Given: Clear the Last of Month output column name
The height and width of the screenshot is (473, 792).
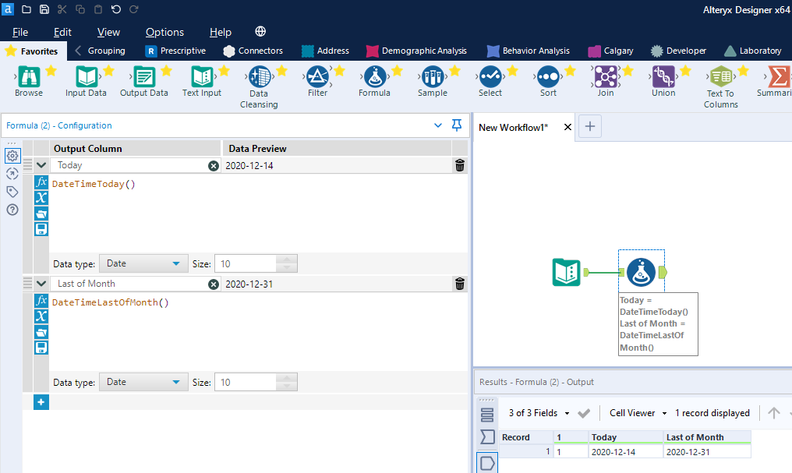Looking at the screenshot, I should coord(213,285).
